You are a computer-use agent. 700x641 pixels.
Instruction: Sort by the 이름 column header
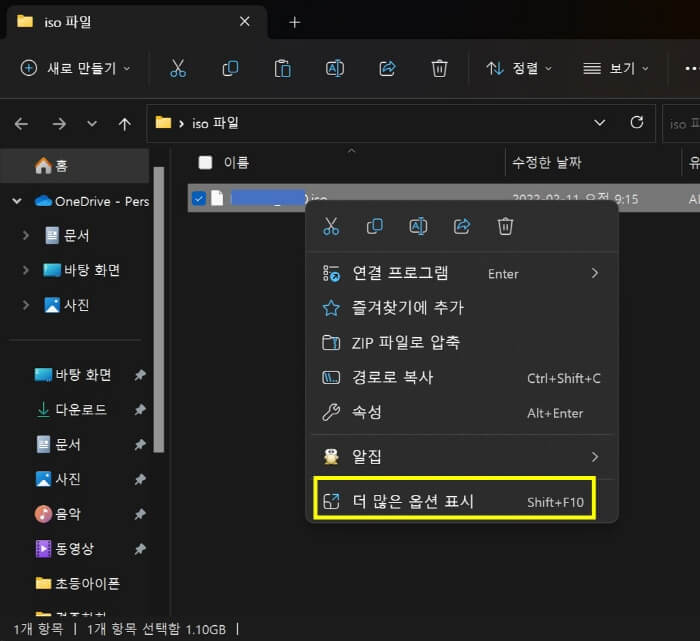(236, 162)
